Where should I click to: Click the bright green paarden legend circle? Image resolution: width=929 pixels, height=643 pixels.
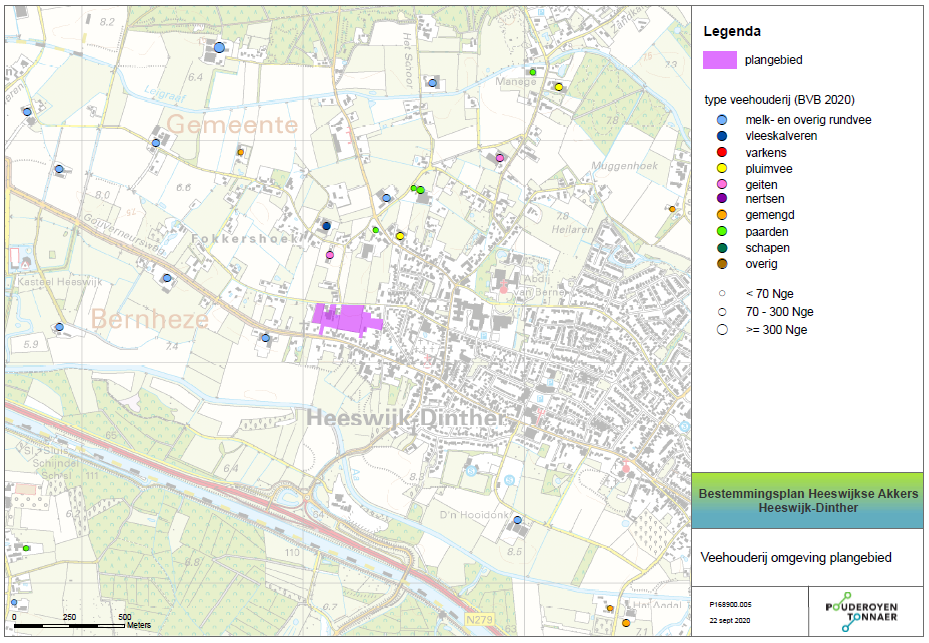[x=722, y=232]
